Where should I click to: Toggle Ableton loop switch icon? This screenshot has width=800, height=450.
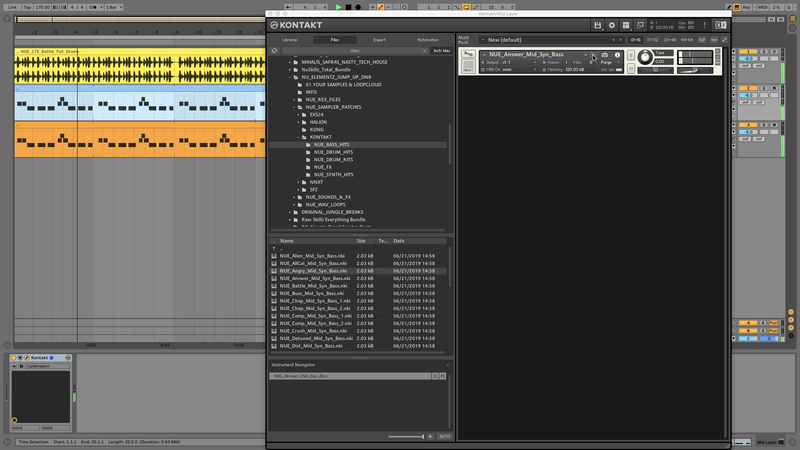(x=466, y=7)
